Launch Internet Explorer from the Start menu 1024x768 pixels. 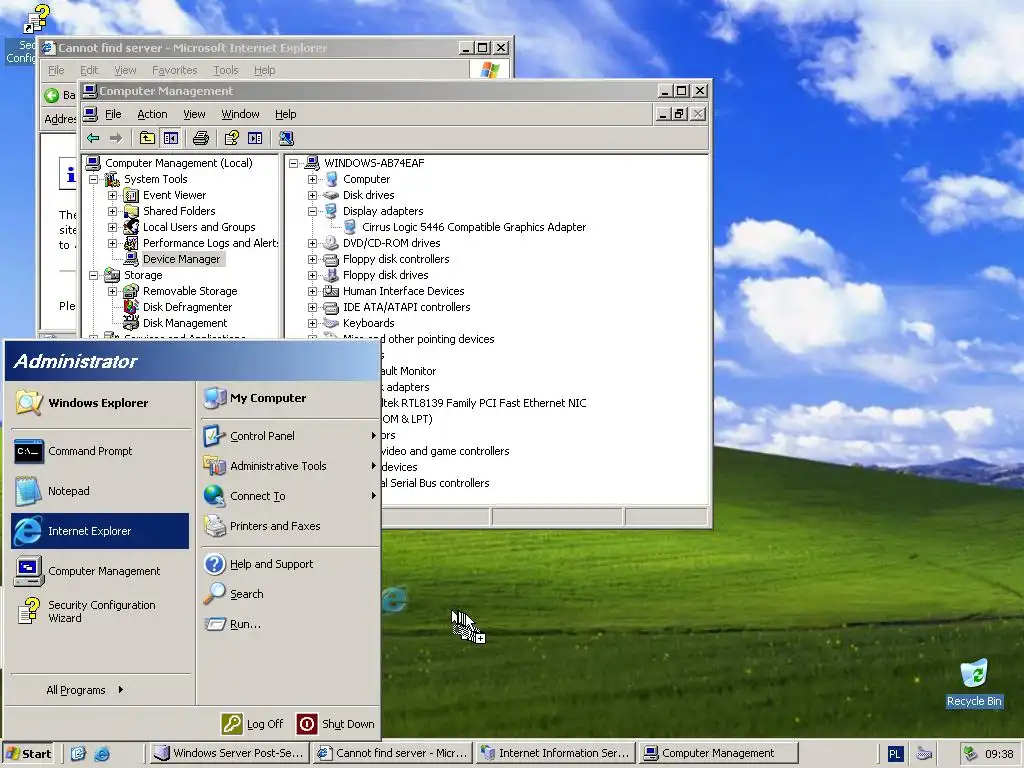(100, 531)
